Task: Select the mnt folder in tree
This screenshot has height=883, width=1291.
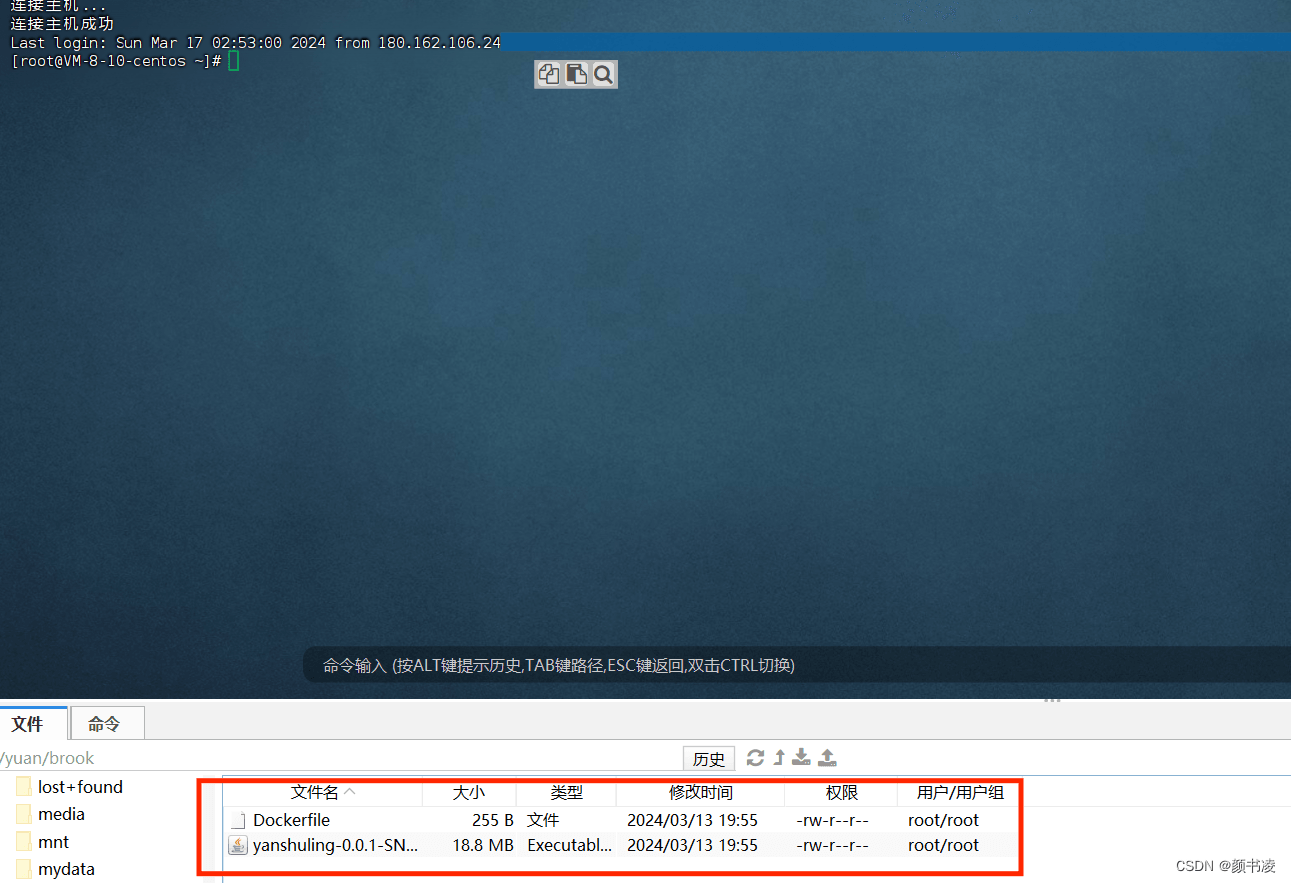Action: click(x=53, y=842)
